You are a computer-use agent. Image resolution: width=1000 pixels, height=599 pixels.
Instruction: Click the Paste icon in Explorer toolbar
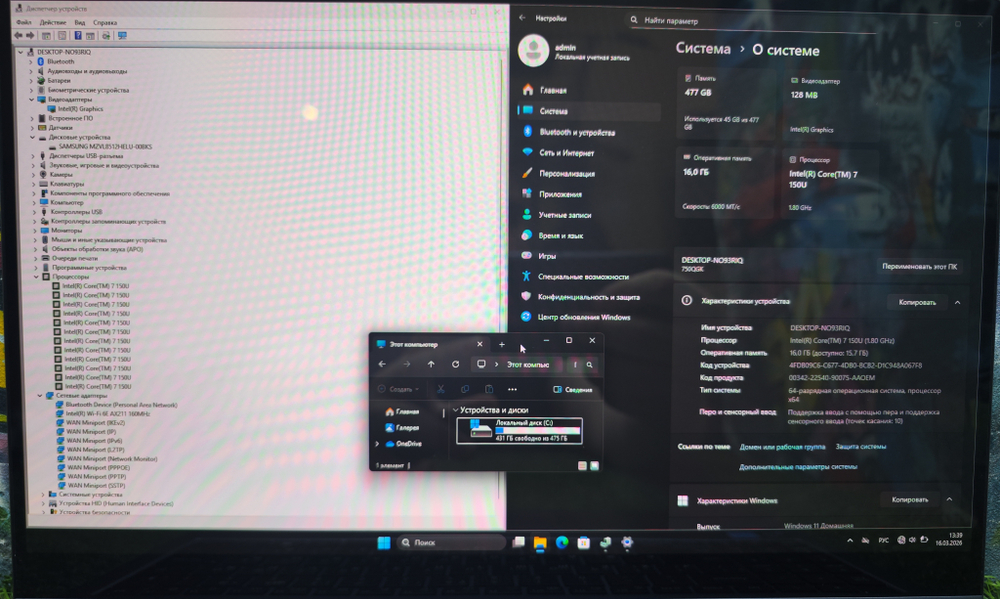489,389
